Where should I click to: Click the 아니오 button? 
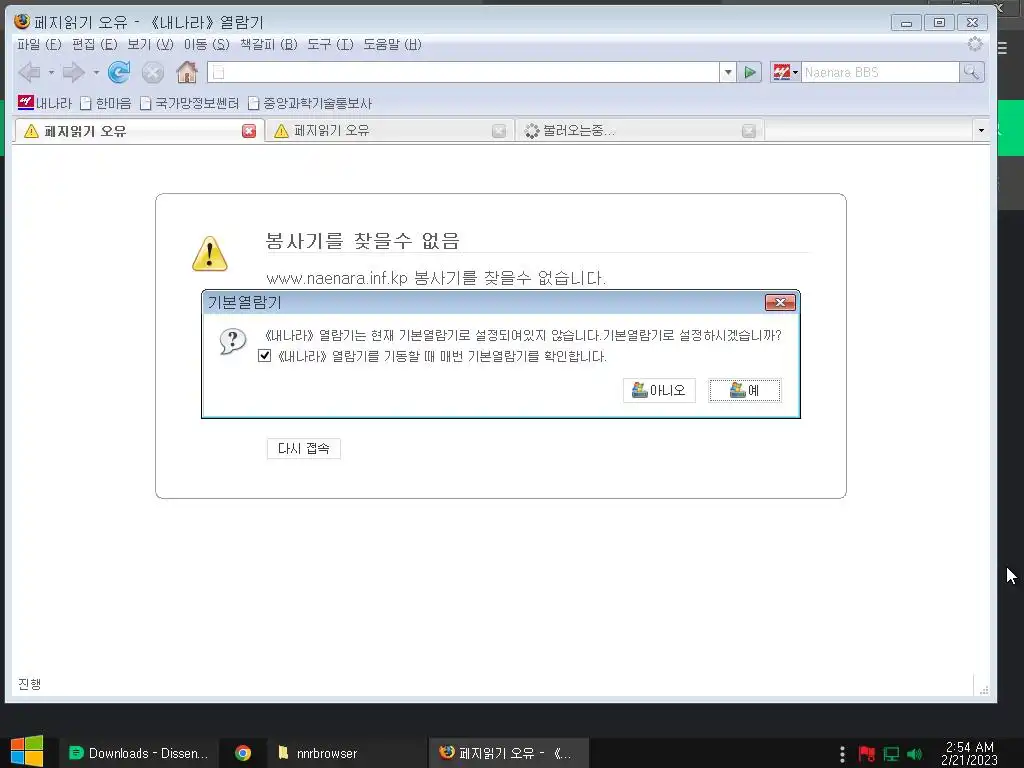(659, 391)
